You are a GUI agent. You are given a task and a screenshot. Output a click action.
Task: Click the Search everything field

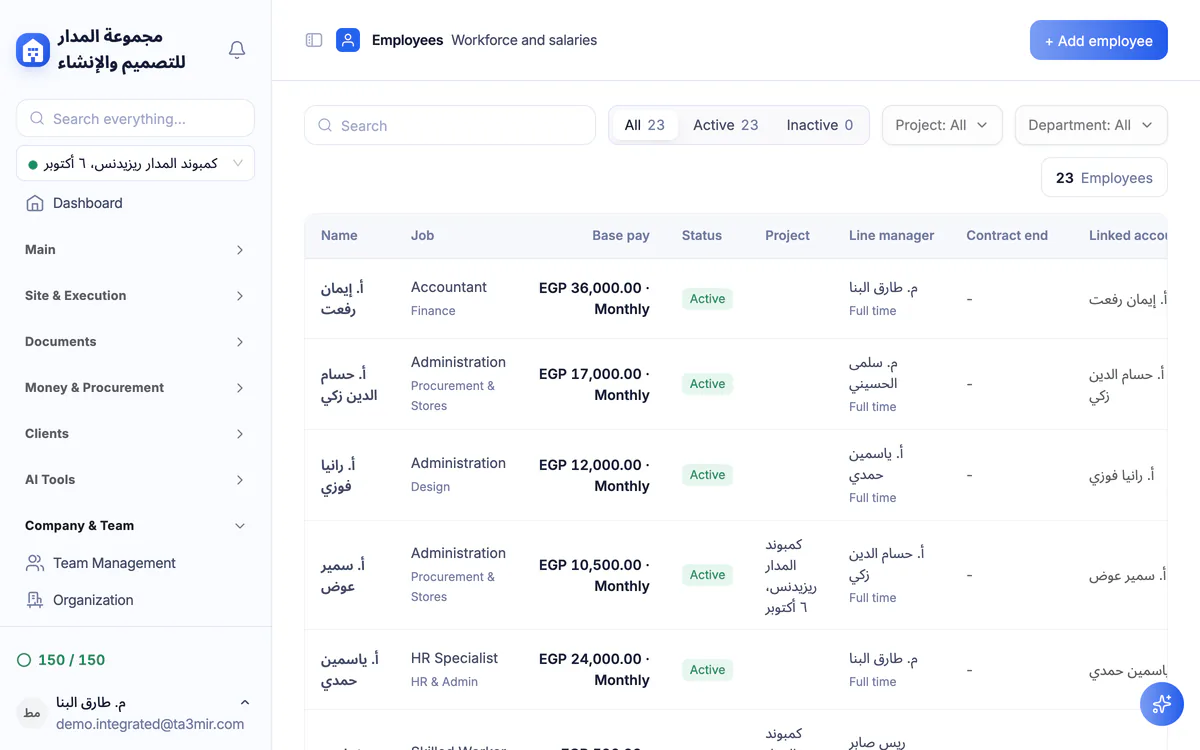click(135, 118)
